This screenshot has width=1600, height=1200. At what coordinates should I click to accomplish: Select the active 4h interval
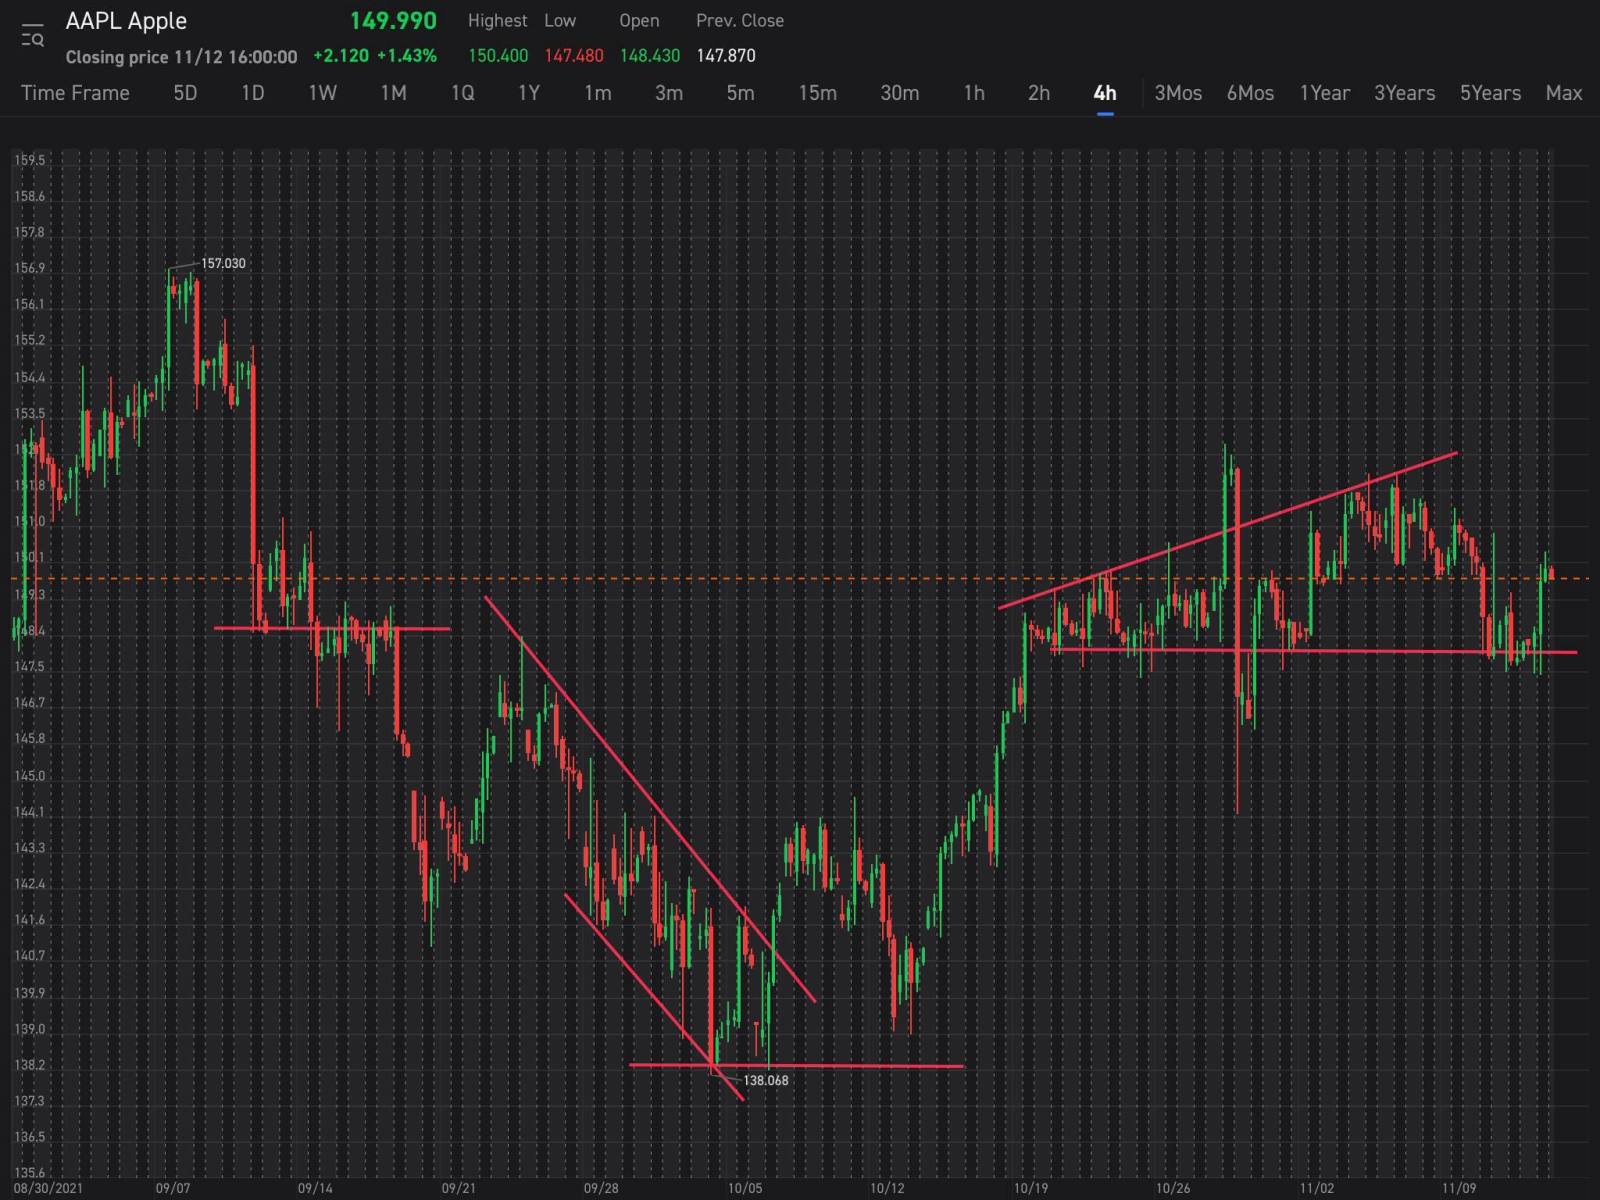(1105, 93)
